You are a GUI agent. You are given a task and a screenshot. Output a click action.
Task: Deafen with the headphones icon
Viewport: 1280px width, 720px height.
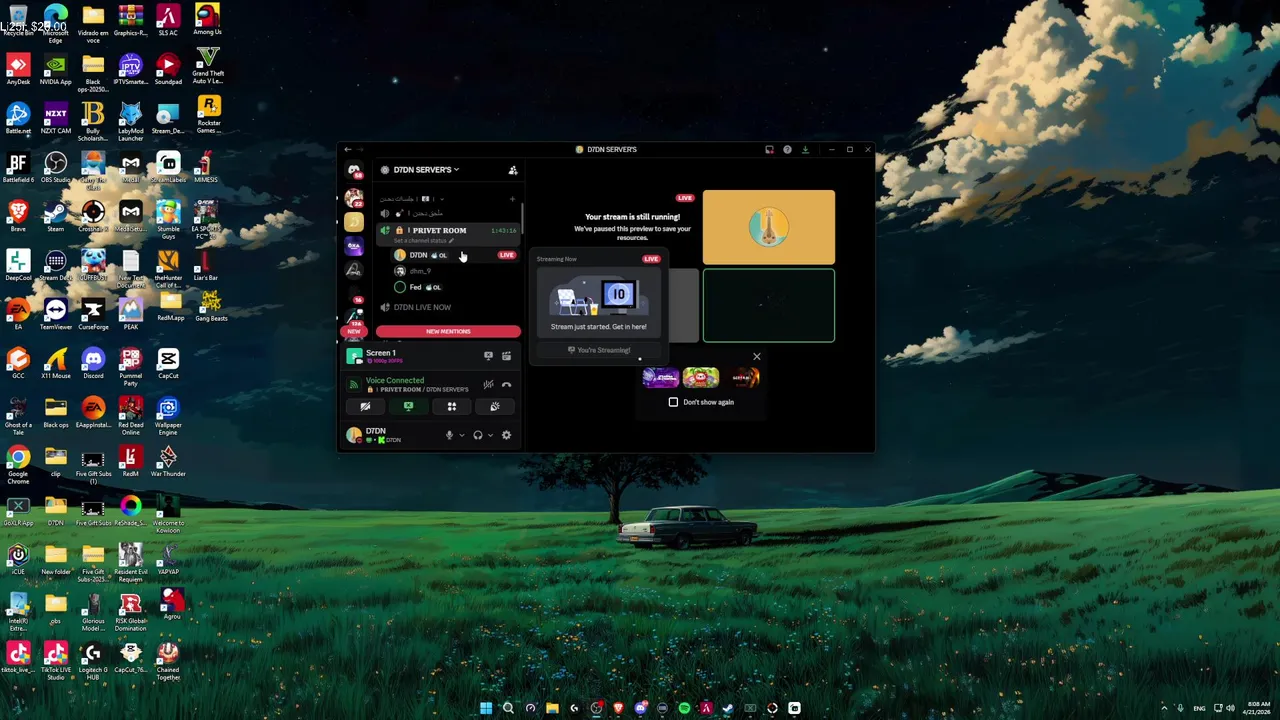point(477,435)
